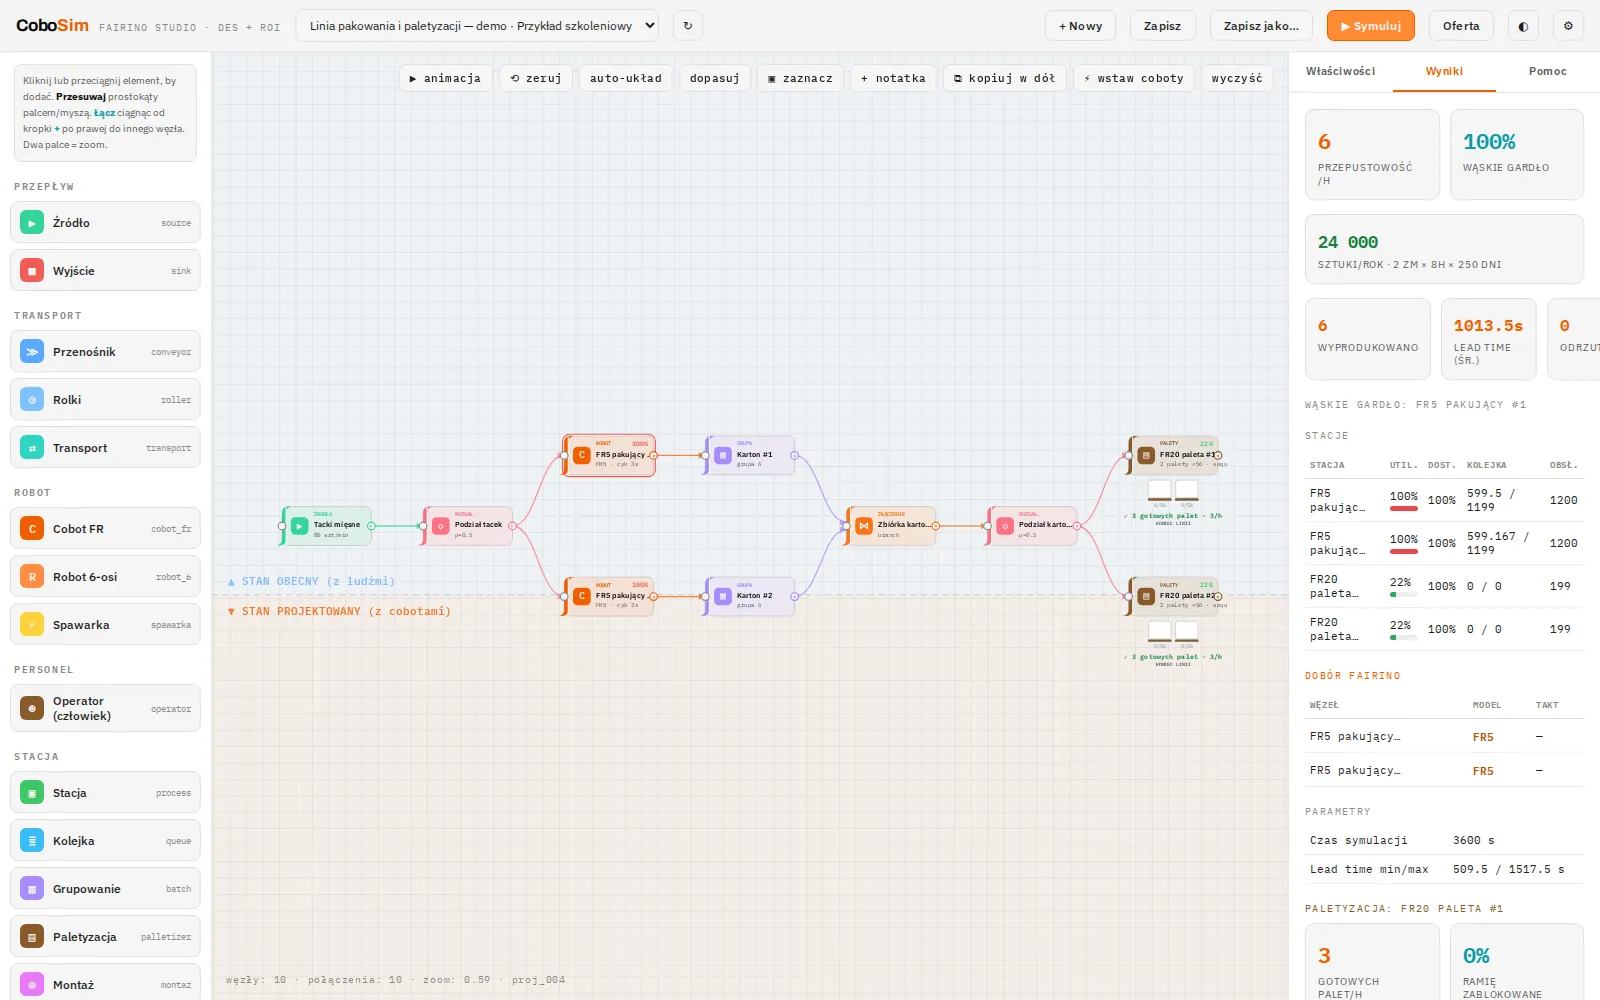
Task: Click wyczyść to clear canvas
Action: (x=1237, y=78)
